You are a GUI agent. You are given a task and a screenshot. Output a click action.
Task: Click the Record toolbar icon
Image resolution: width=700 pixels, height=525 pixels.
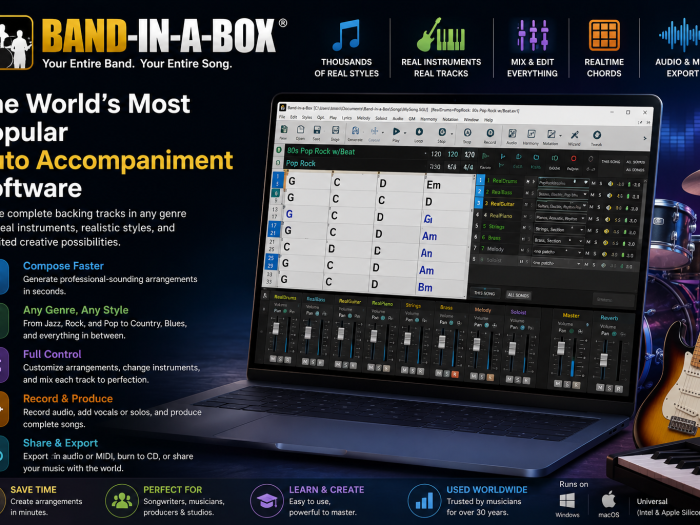[x=490, y=133]
